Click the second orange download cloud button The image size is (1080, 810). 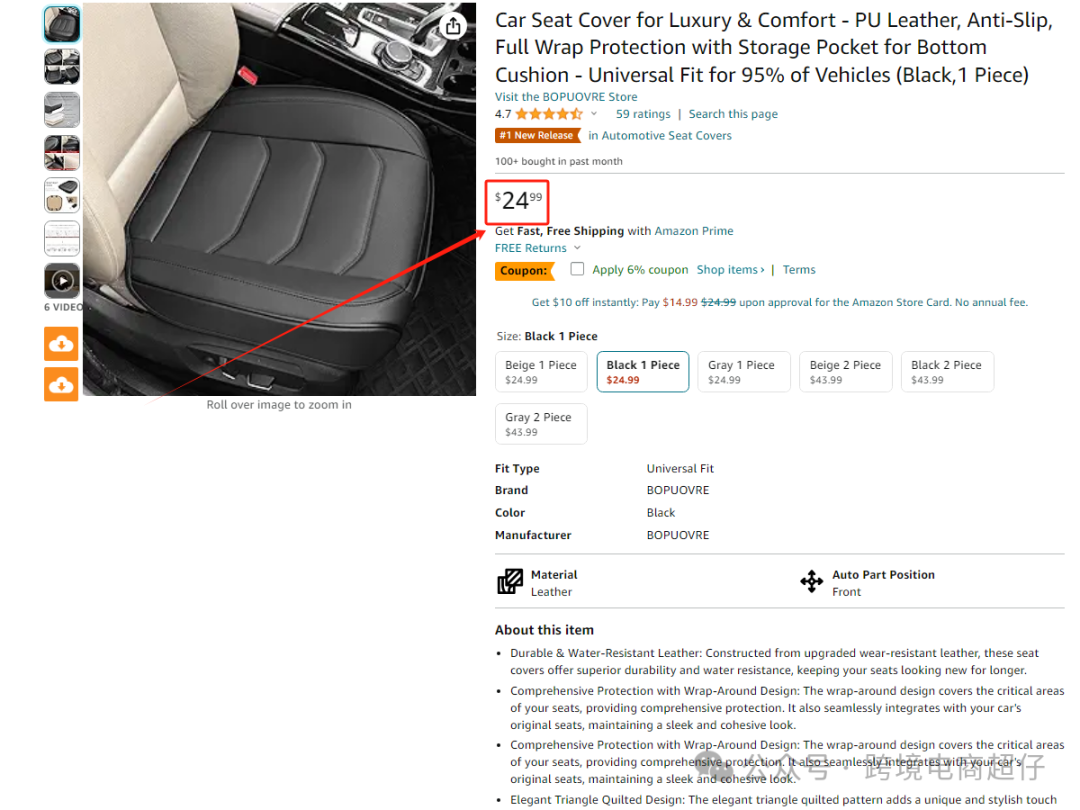(x=61, y=384)
